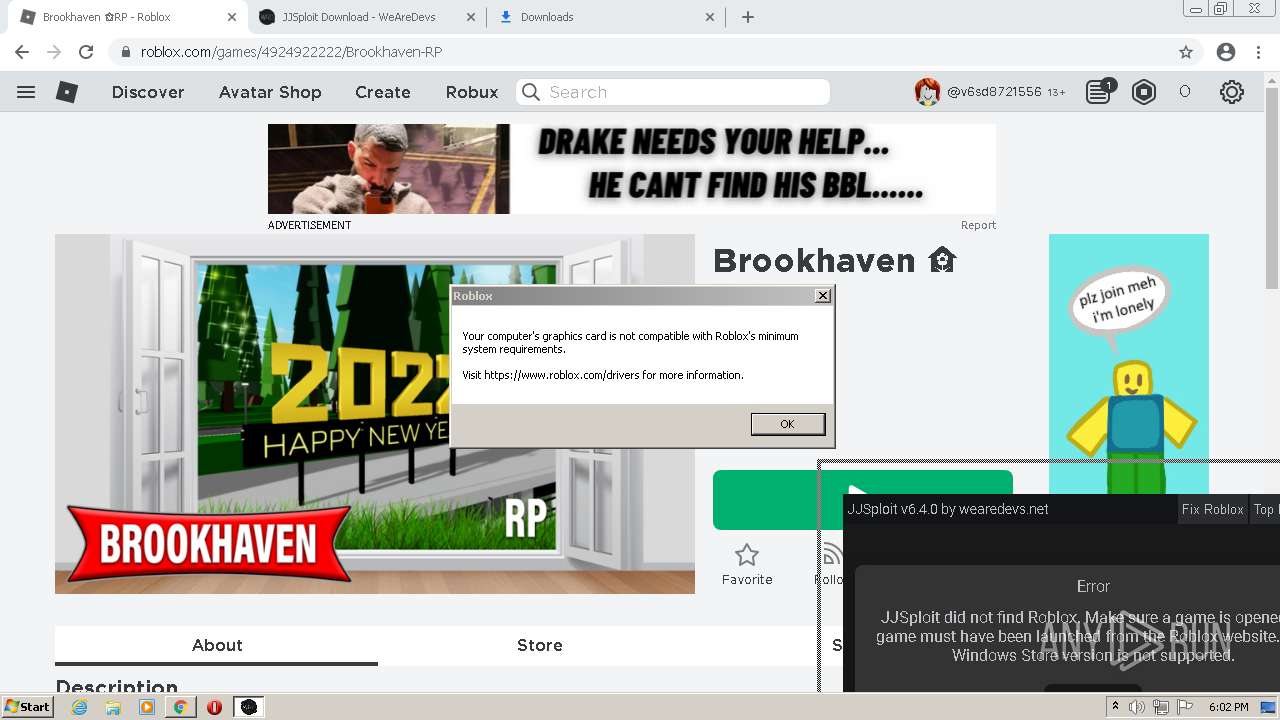Open the Windows Start menu
This screenshot has width=1280, height=720.
[28, 707]
